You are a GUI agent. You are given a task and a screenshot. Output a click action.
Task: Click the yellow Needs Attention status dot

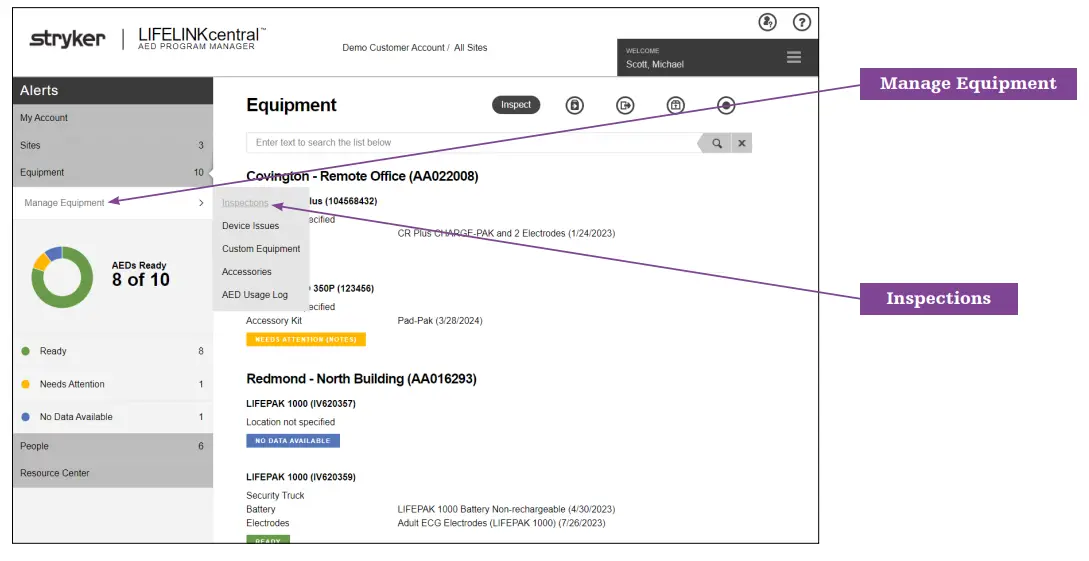tap(26, 384)
